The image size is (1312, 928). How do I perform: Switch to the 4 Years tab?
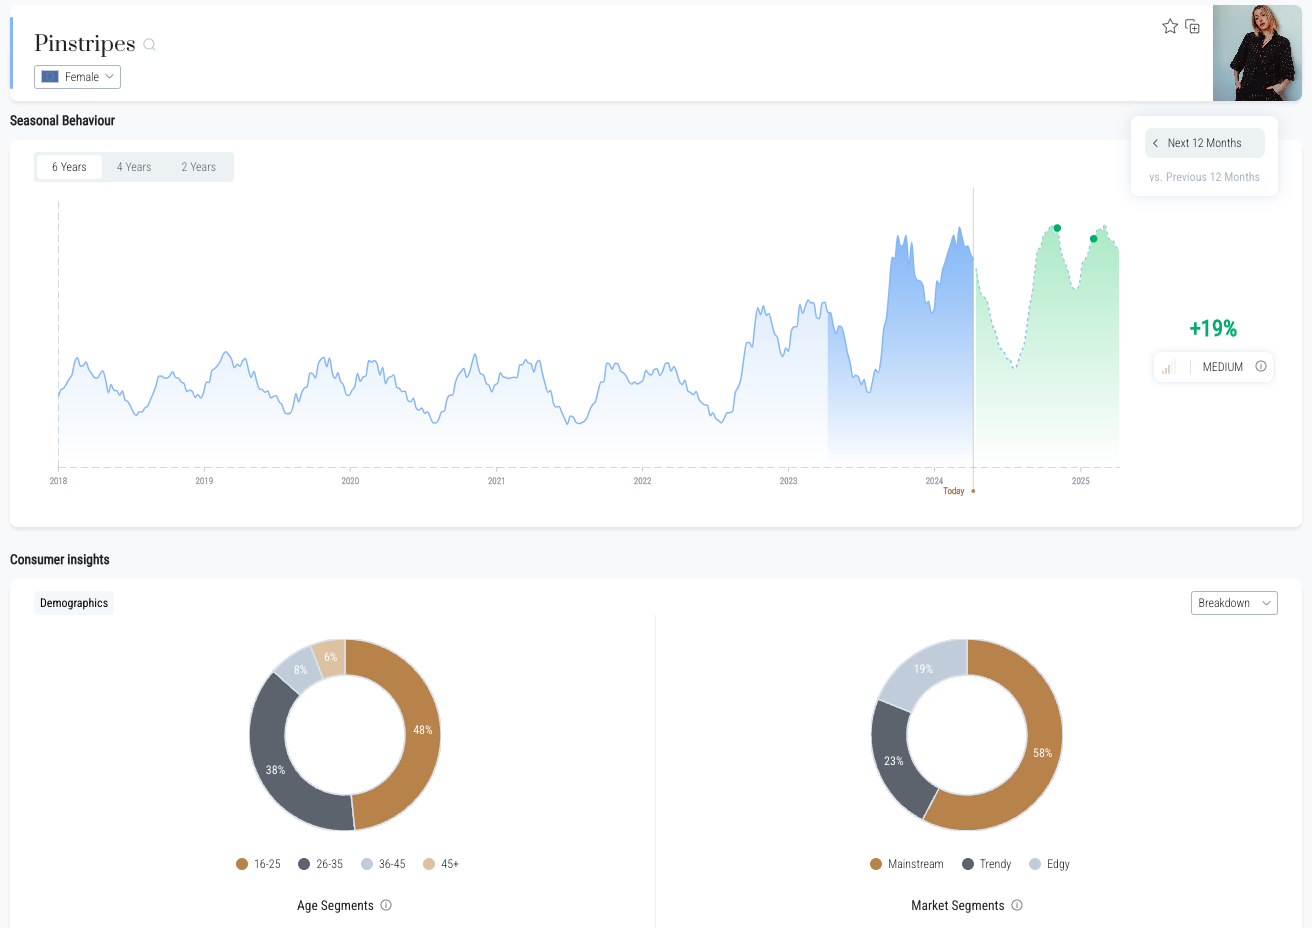tap(134, 167)
